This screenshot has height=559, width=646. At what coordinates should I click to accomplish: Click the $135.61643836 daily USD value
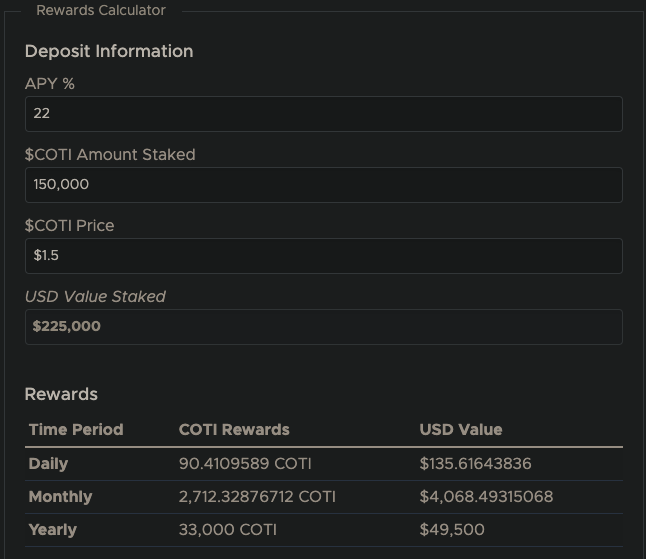point(475,464)
